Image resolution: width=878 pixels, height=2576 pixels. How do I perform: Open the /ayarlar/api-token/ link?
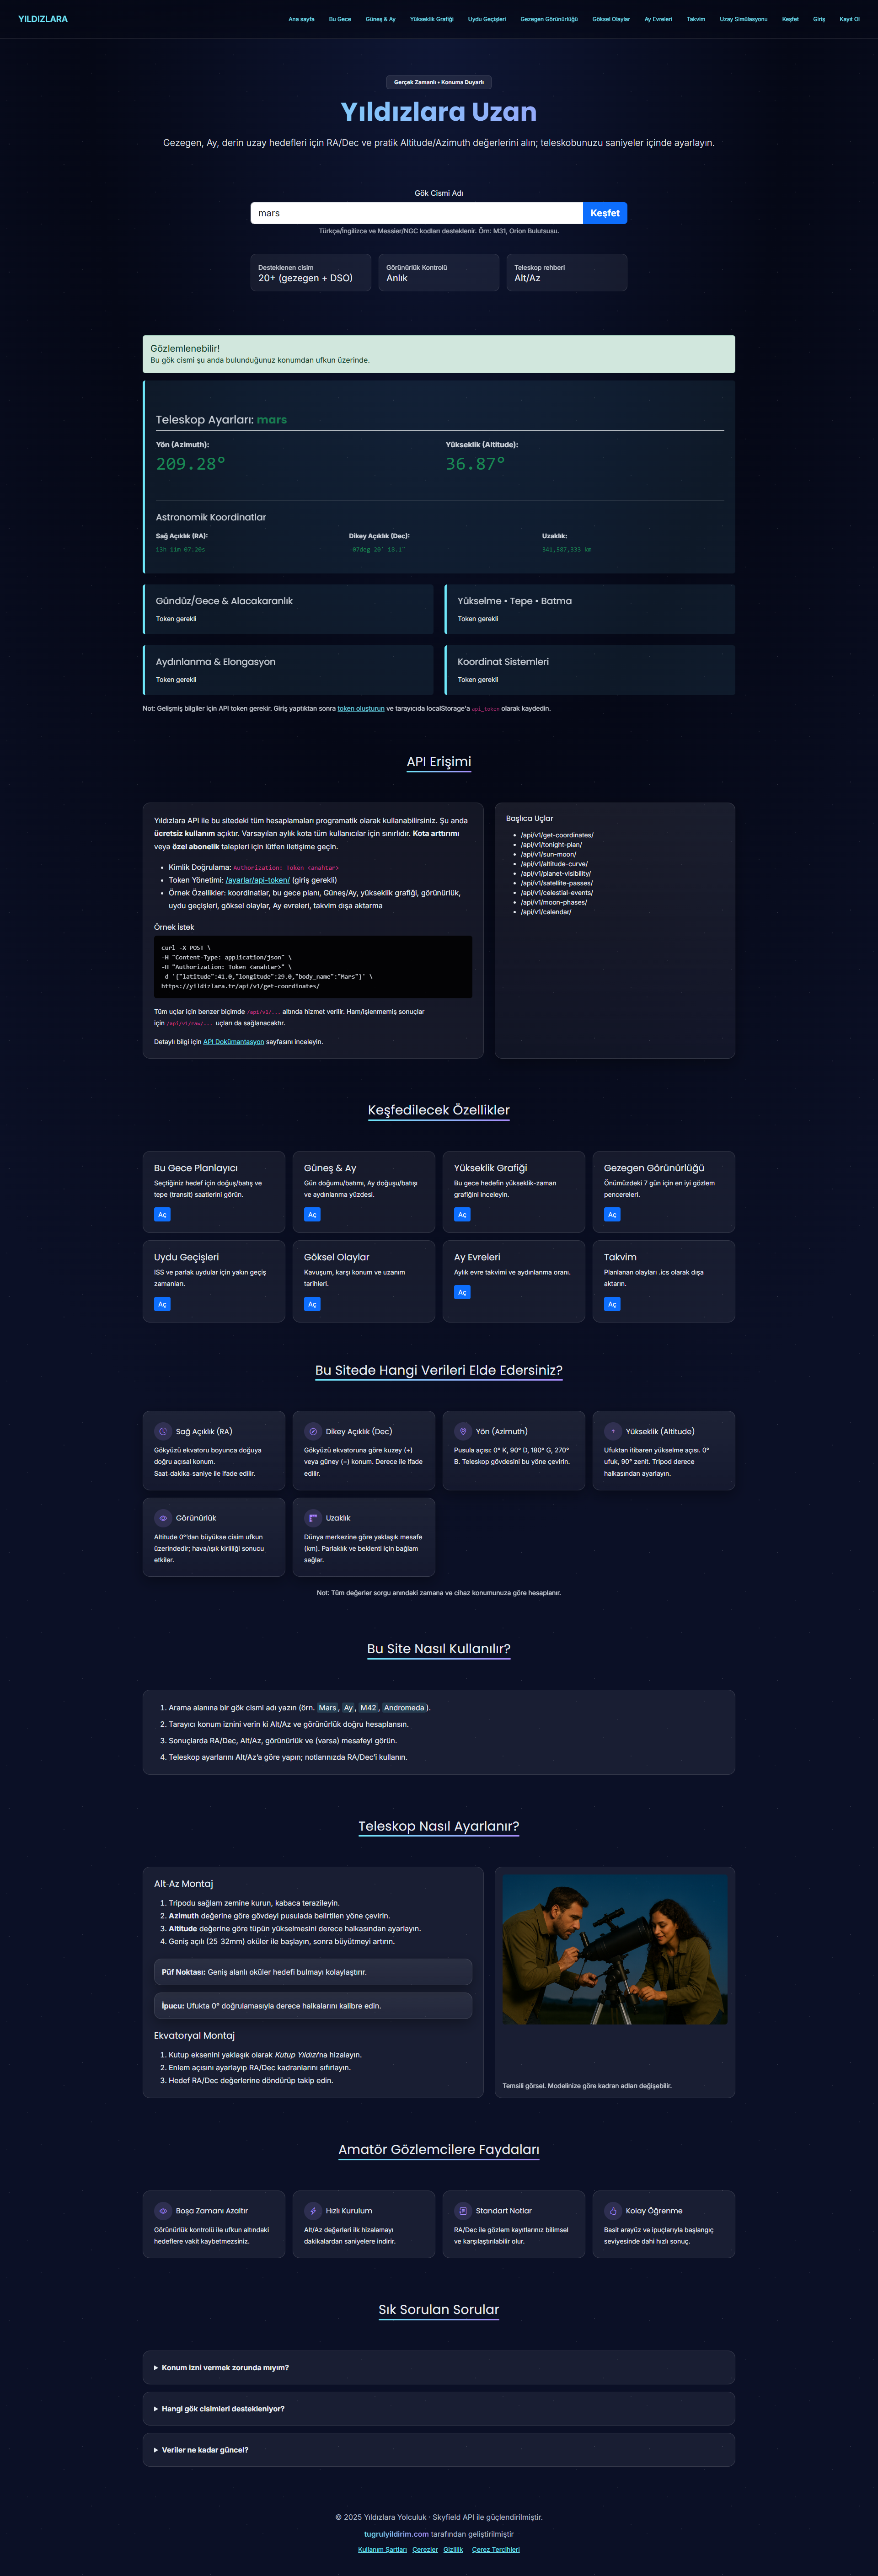pyautogui.click(x=258, y=880)
